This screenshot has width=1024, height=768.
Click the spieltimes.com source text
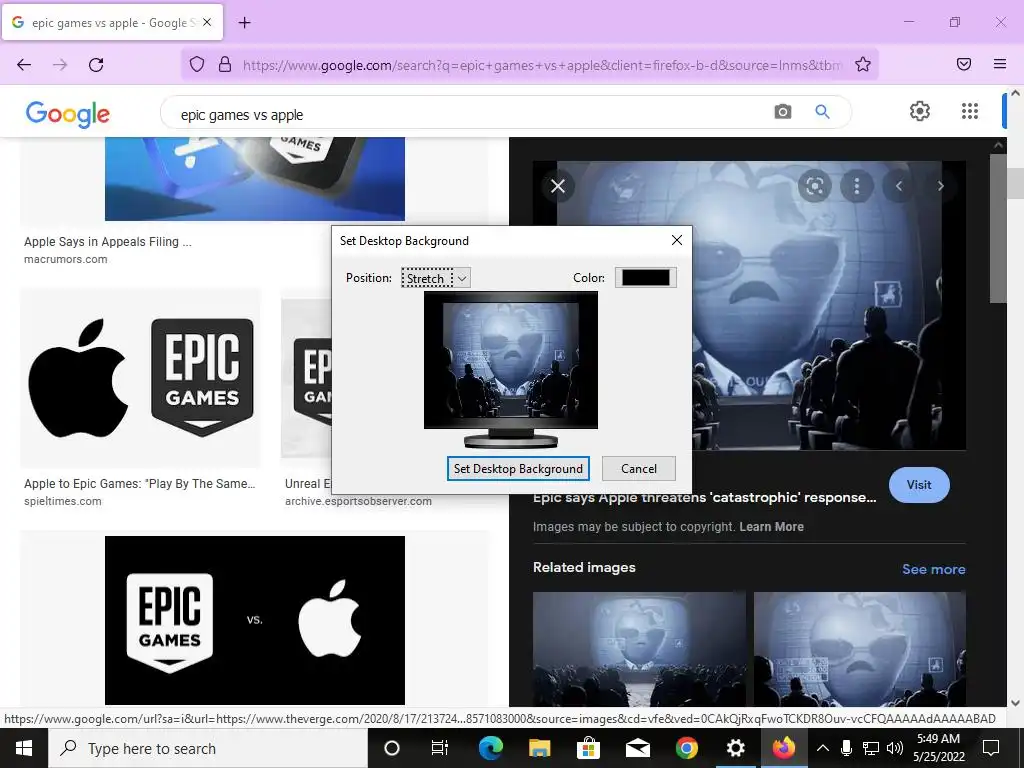[x=63, y=502]
